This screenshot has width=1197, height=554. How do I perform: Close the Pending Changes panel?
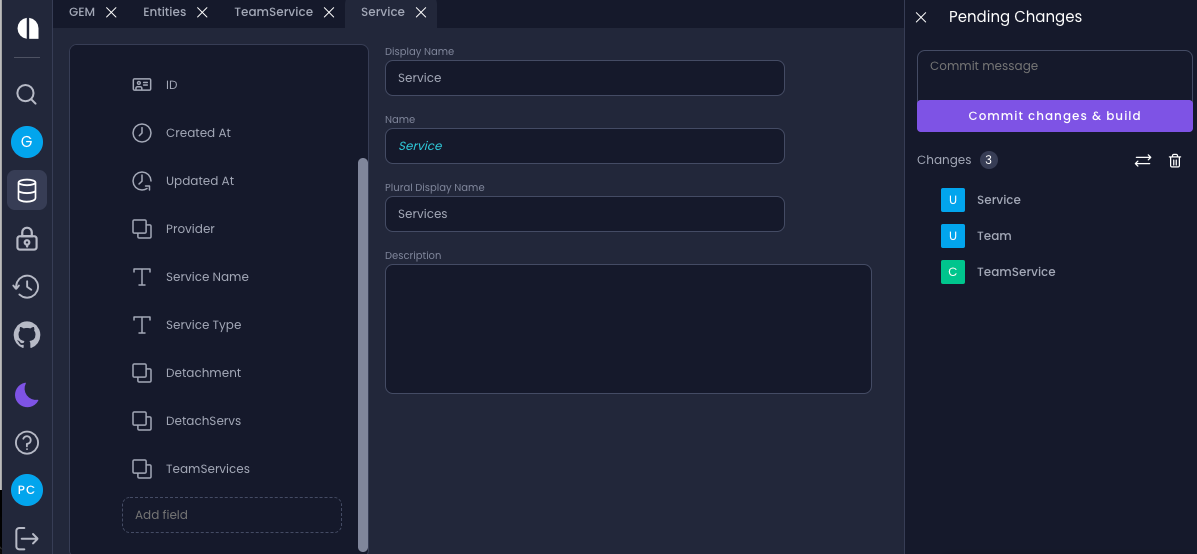[921, 17]
